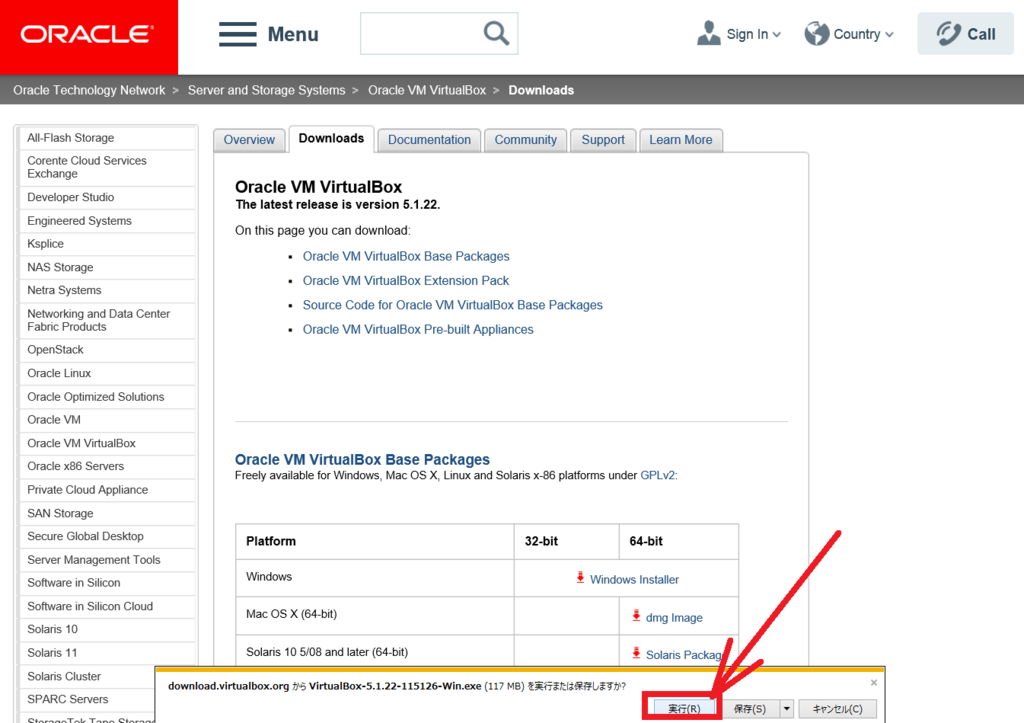Open Networking and Data Center Fabric Products
This screenshot has width=1024, height=723.
click(99, 320)
